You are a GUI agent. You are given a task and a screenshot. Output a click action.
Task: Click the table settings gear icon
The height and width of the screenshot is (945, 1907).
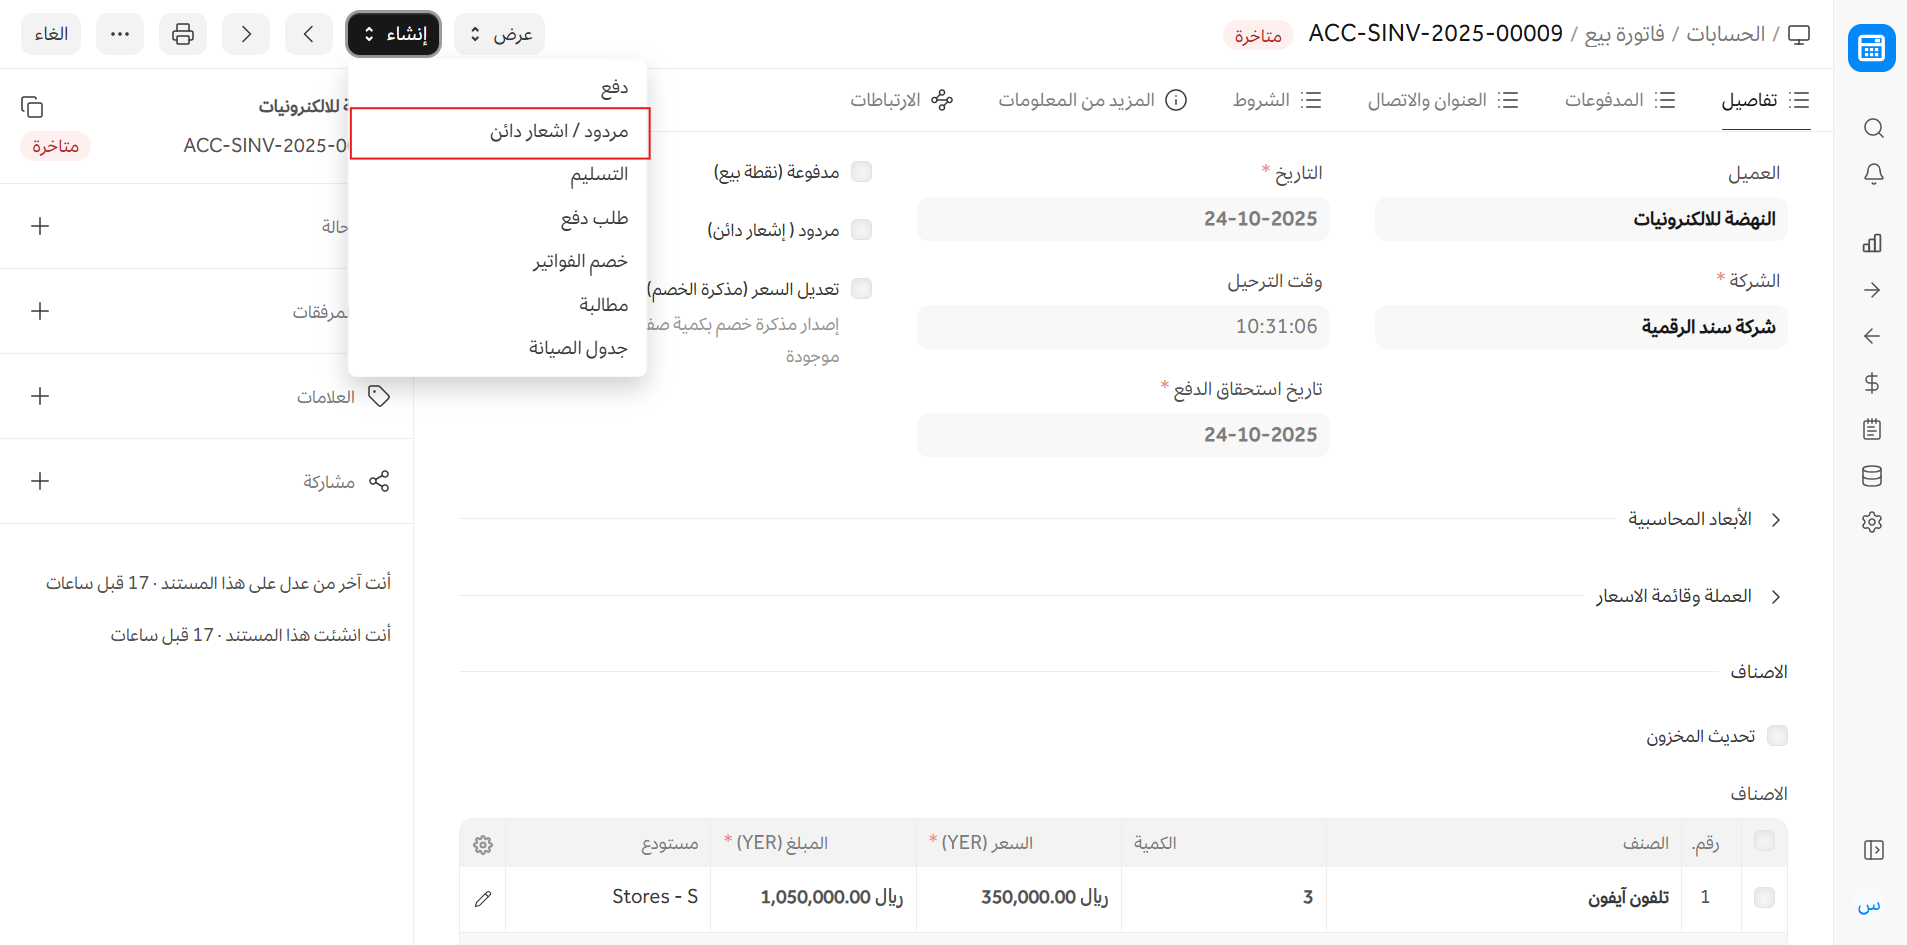tap(483, 845)
